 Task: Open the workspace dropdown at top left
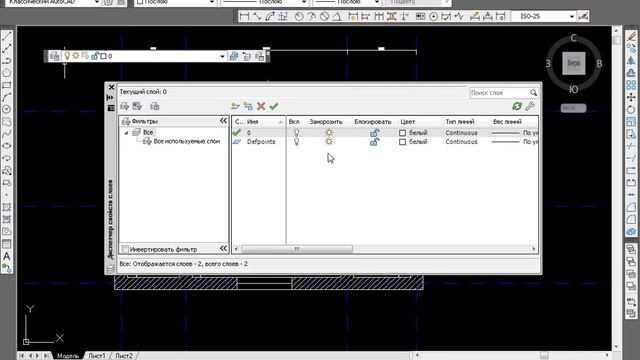96,2
